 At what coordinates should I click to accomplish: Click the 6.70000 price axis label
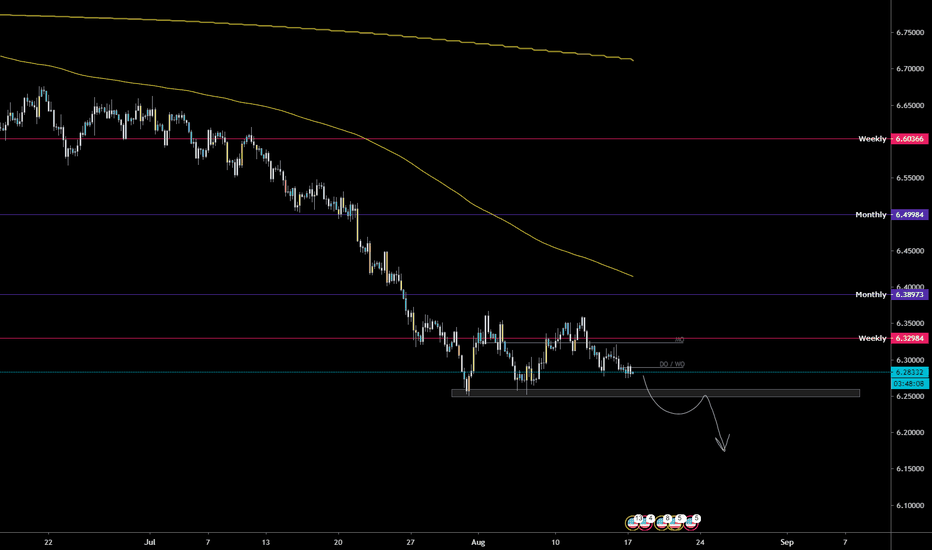click(x=910, y=69)
